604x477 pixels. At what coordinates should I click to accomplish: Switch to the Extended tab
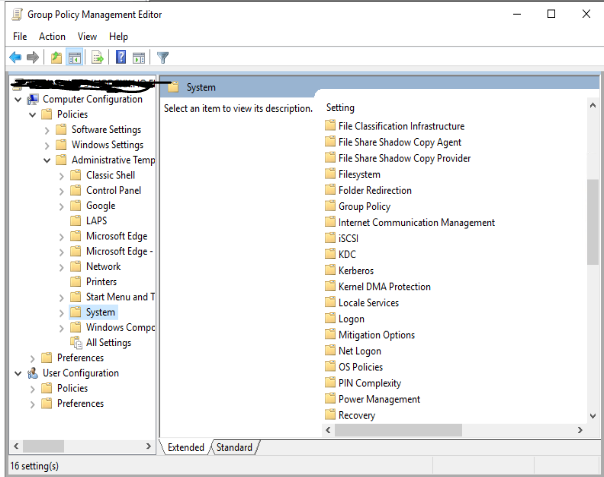pos(186,447)
